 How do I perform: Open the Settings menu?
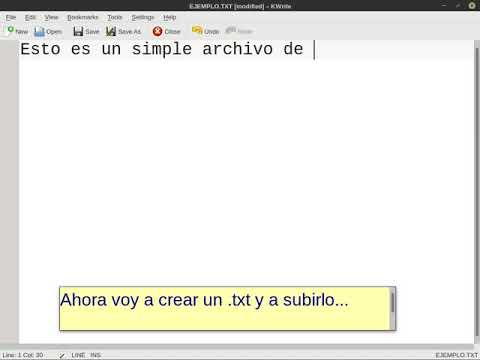pyautogui.click(x=143, y=17)
